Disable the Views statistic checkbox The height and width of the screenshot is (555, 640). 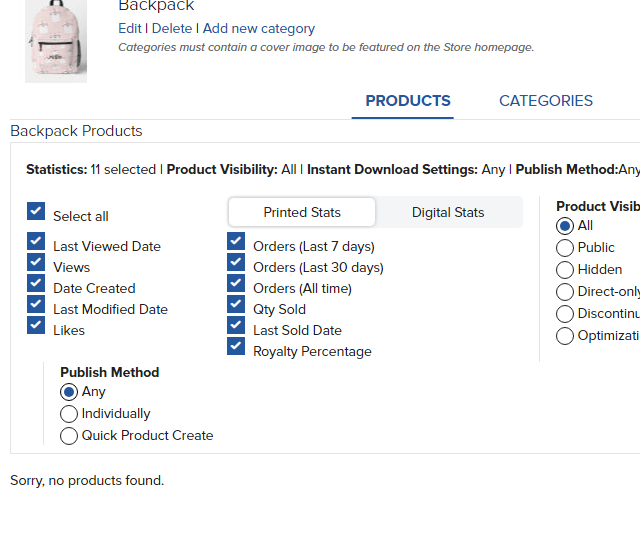click(36, 263)
